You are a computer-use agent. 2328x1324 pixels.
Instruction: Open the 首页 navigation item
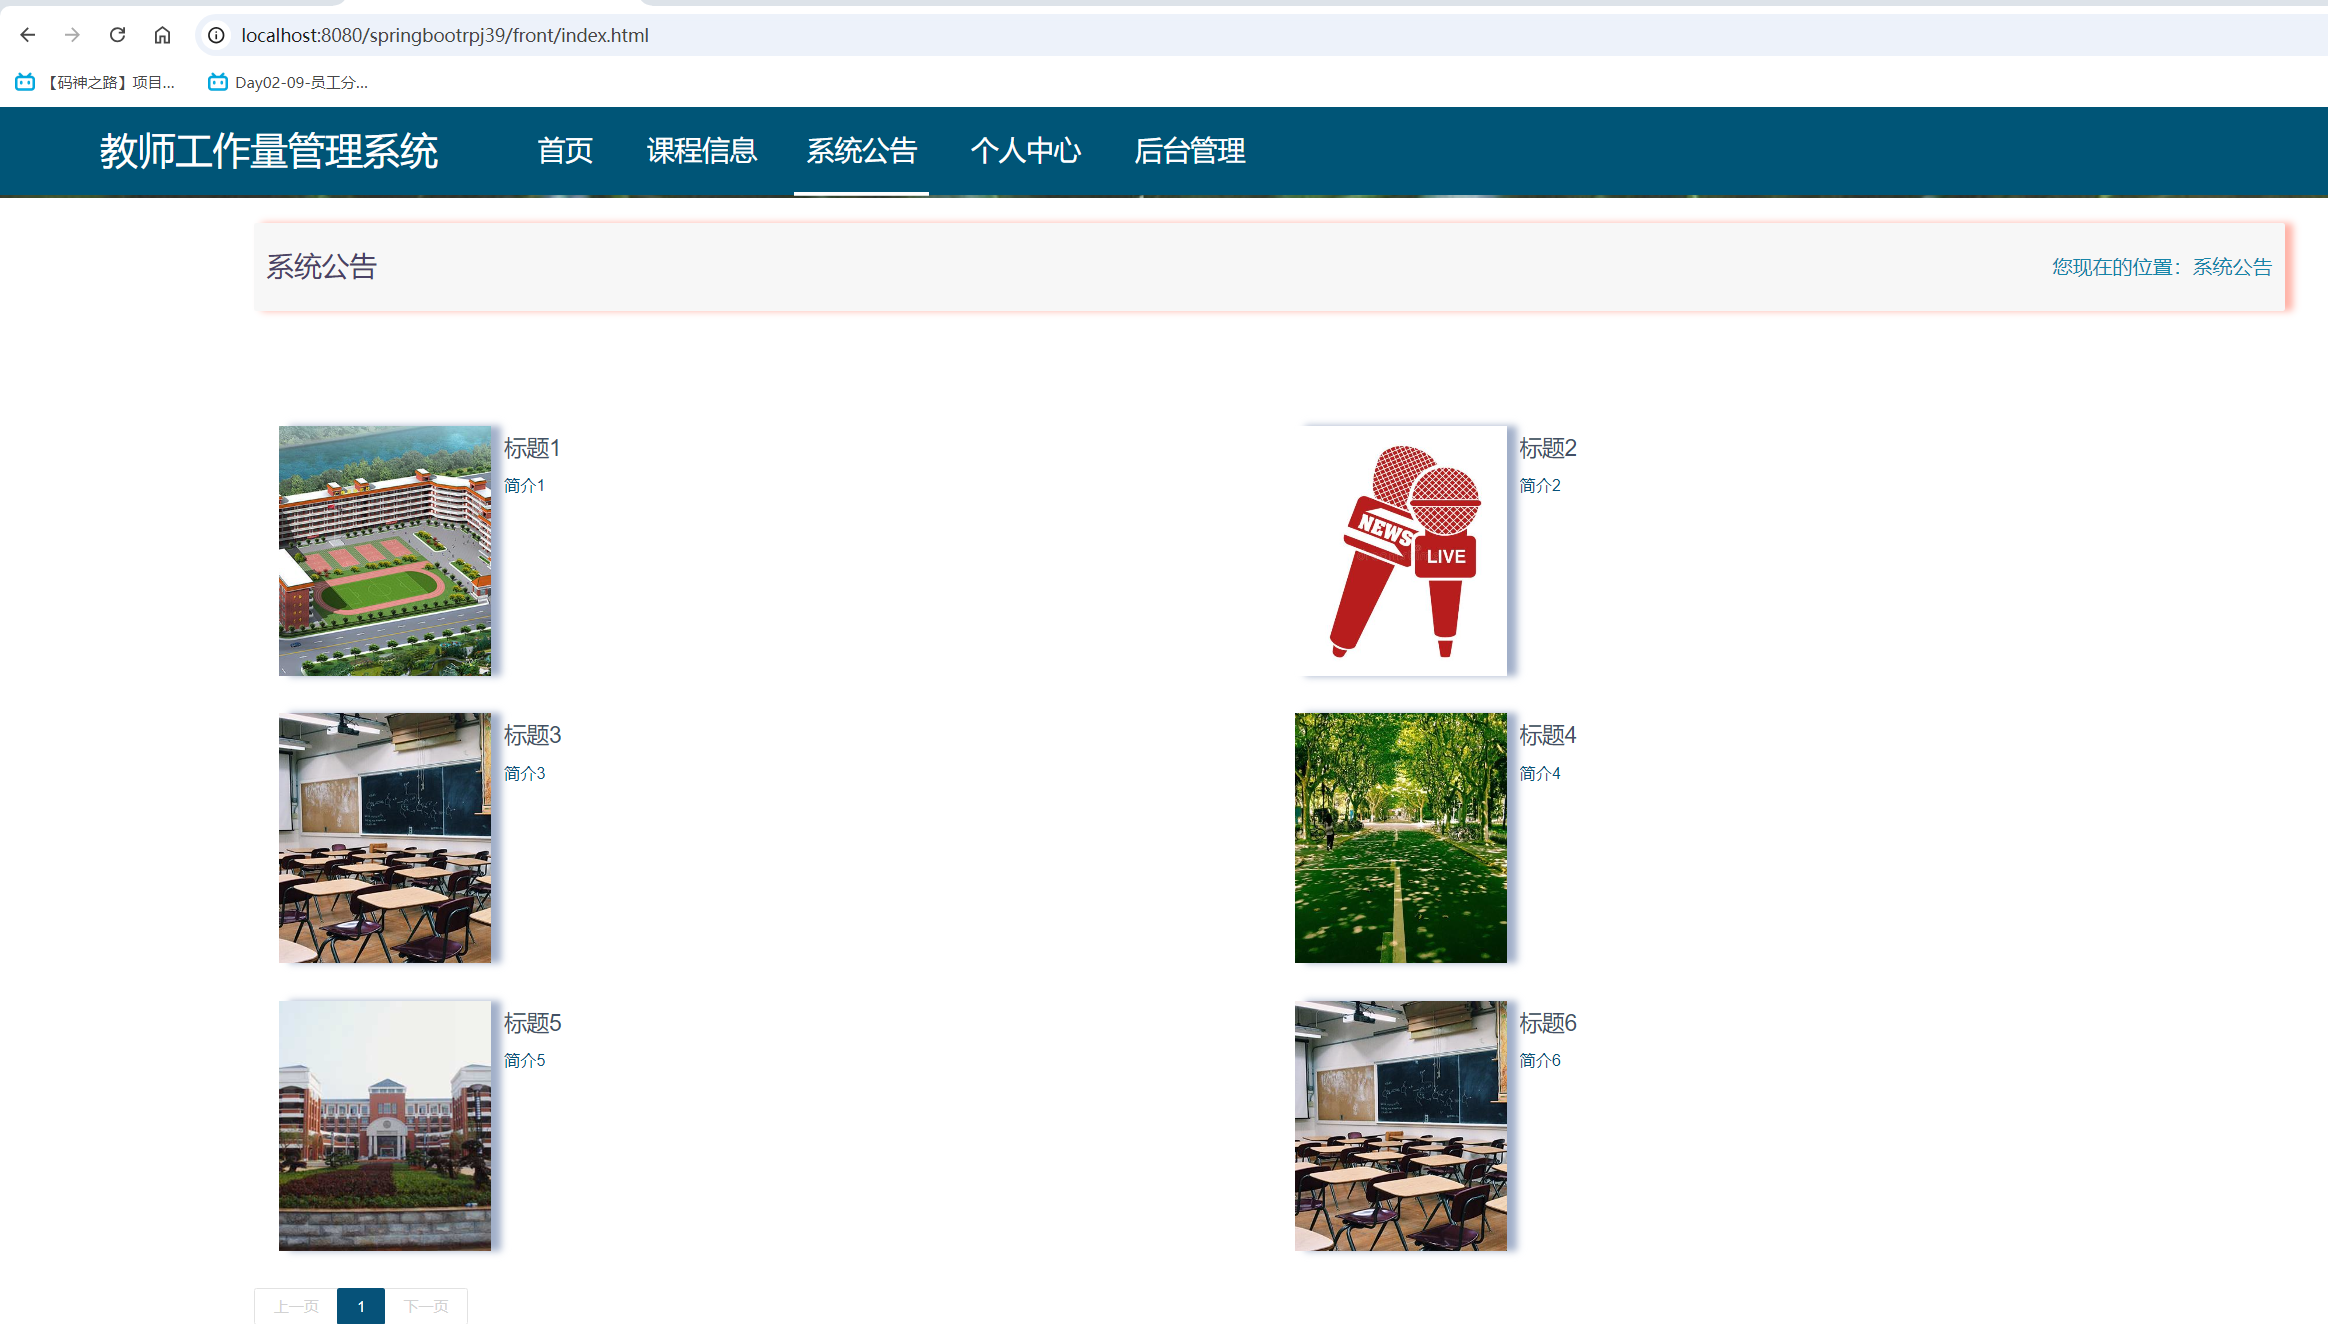(x=565, y=151)
